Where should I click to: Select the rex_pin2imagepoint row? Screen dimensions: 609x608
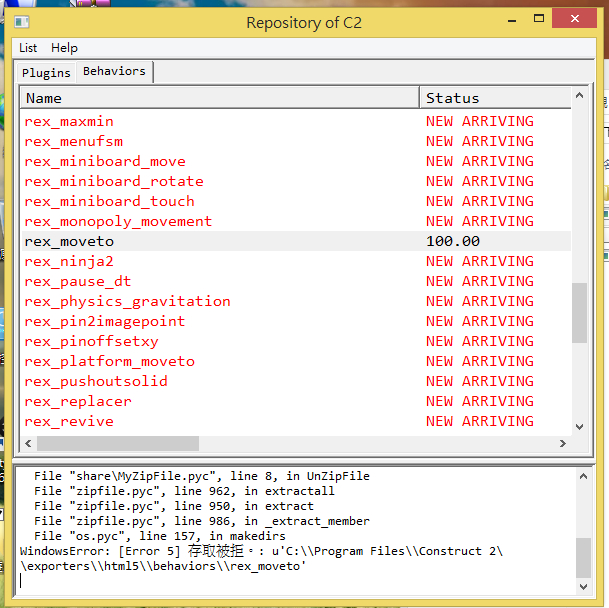pyautogui.click(x=296, y=322)
